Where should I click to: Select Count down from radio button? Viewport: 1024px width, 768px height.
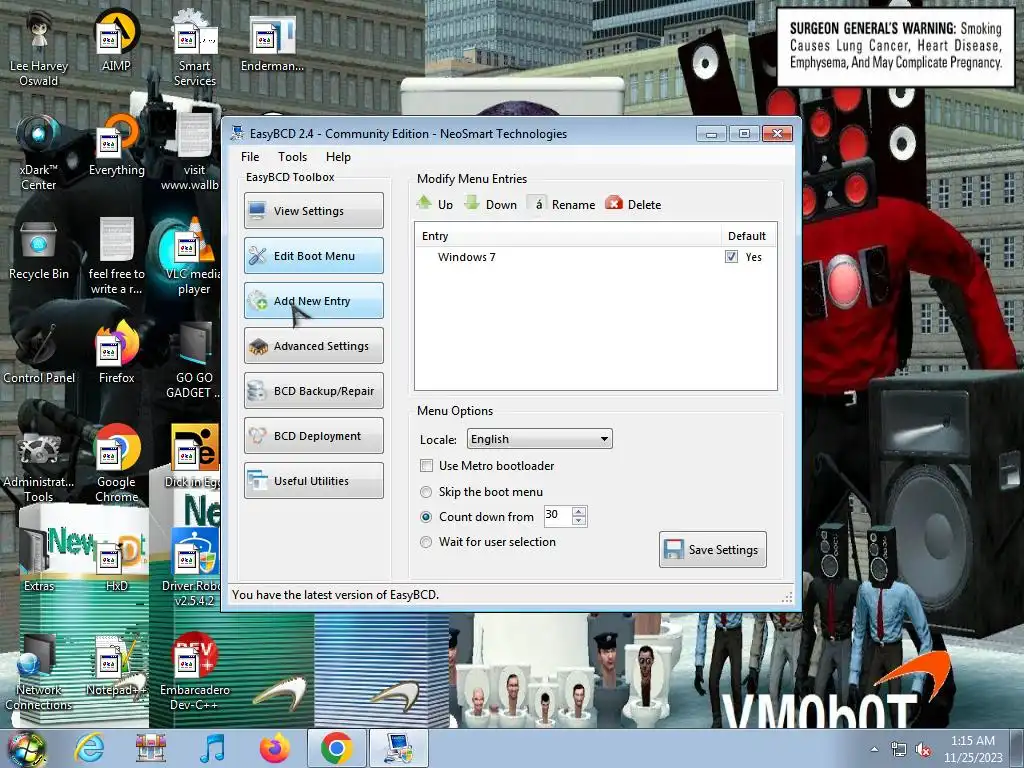click(426, 517)
